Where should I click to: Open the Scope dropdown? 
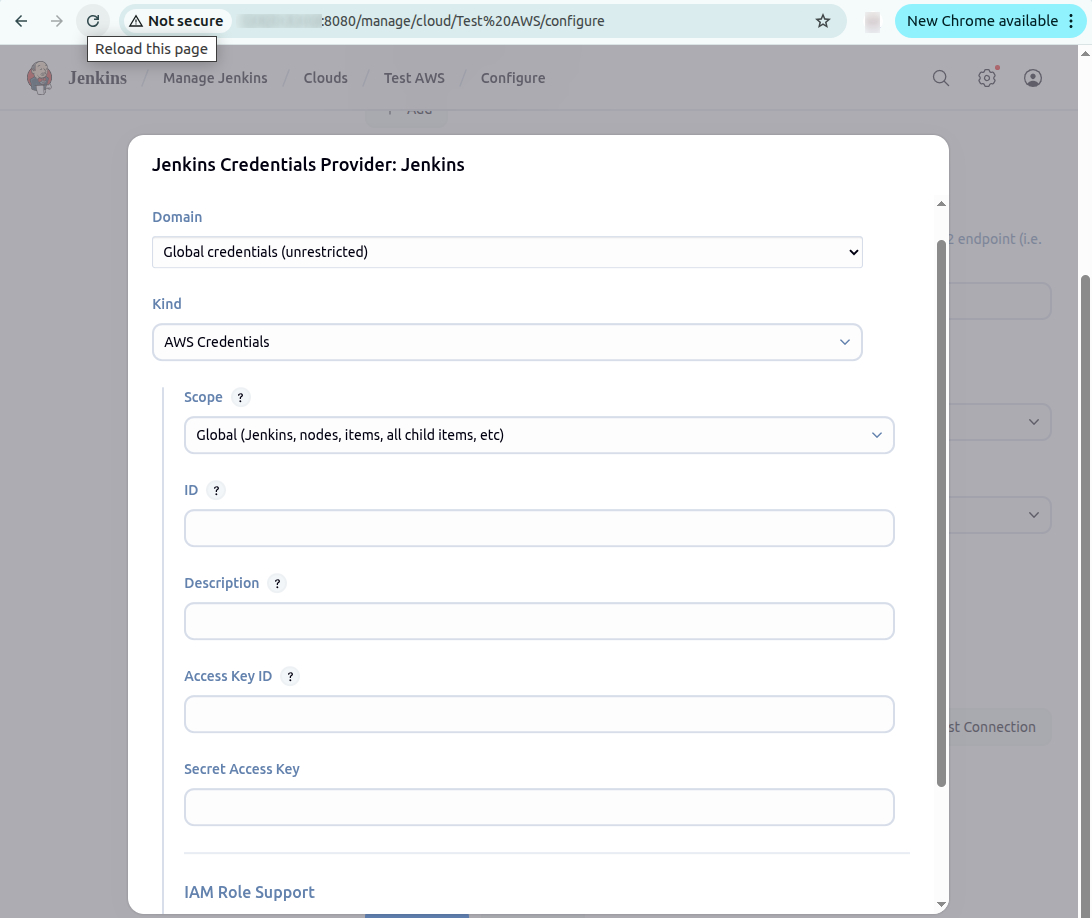539,435
